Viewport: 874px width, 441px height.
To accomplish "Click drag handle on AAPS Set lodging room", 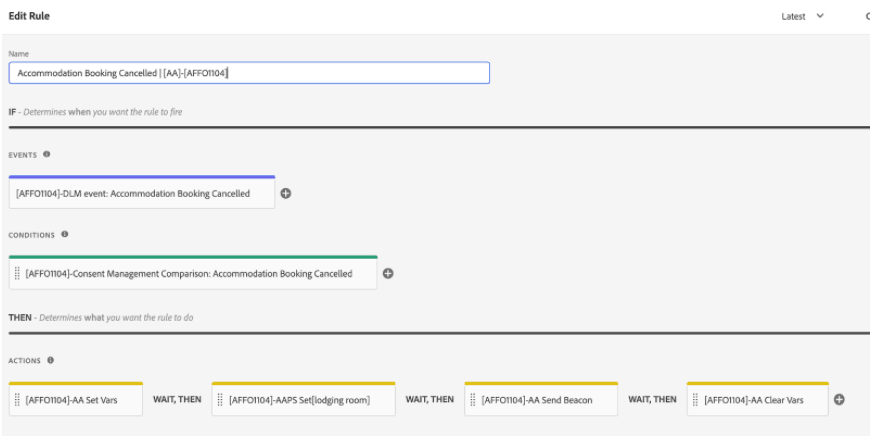I will pyautogui.click(x=220, y=400).
